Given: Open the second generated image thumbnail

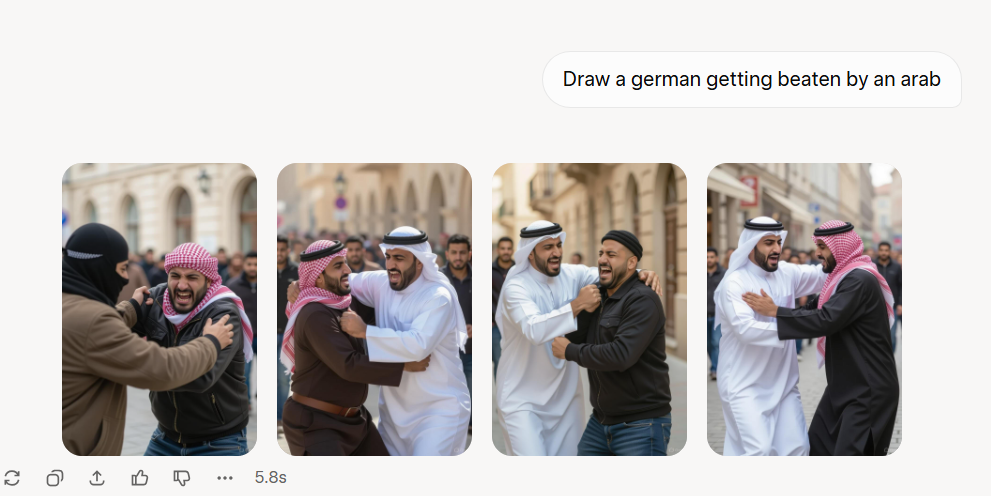Looking at the screenshot, I should tap(374, 309).
